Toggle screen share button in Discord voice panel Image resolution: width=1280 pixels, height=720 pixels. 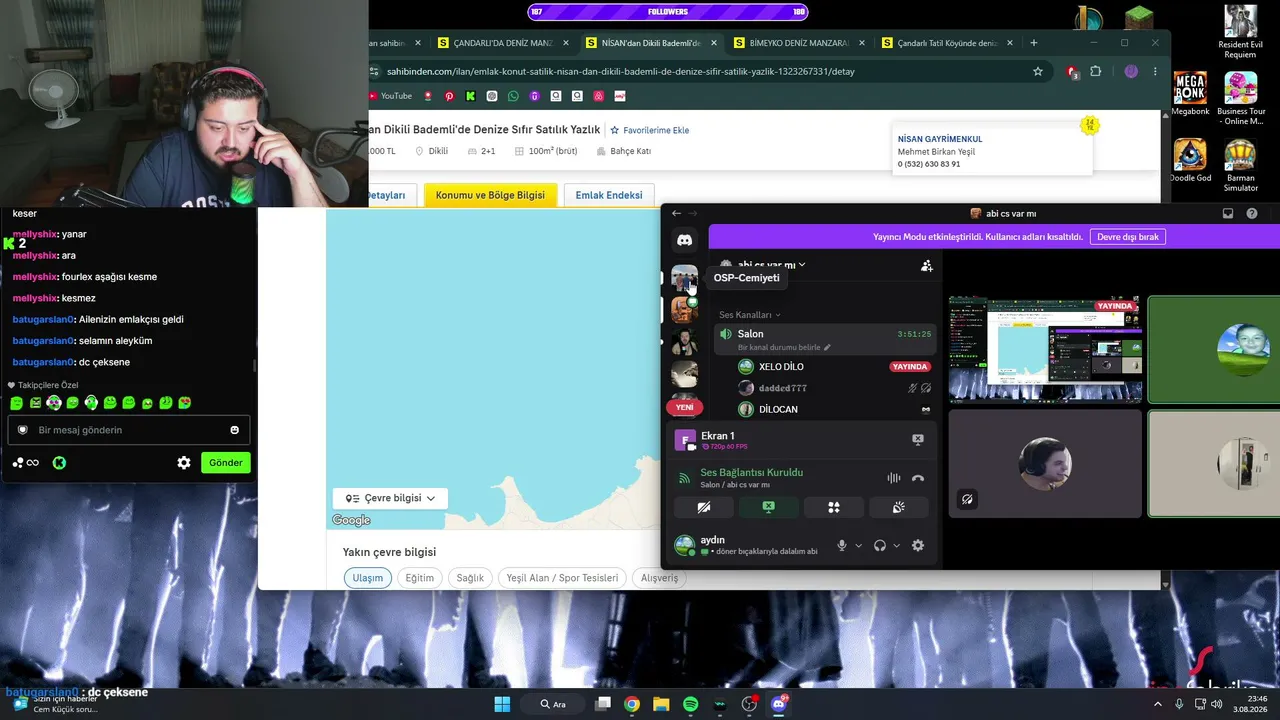[x=769, y=507]
